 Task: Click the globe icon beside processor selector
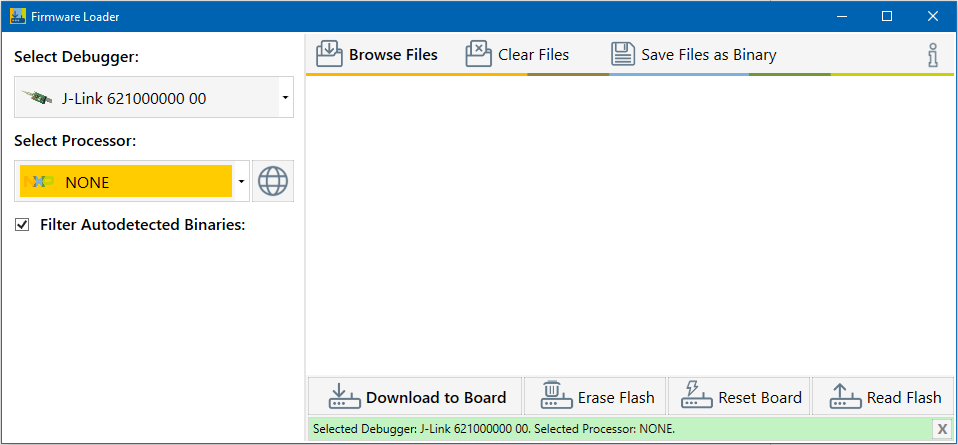pos(273,181)
